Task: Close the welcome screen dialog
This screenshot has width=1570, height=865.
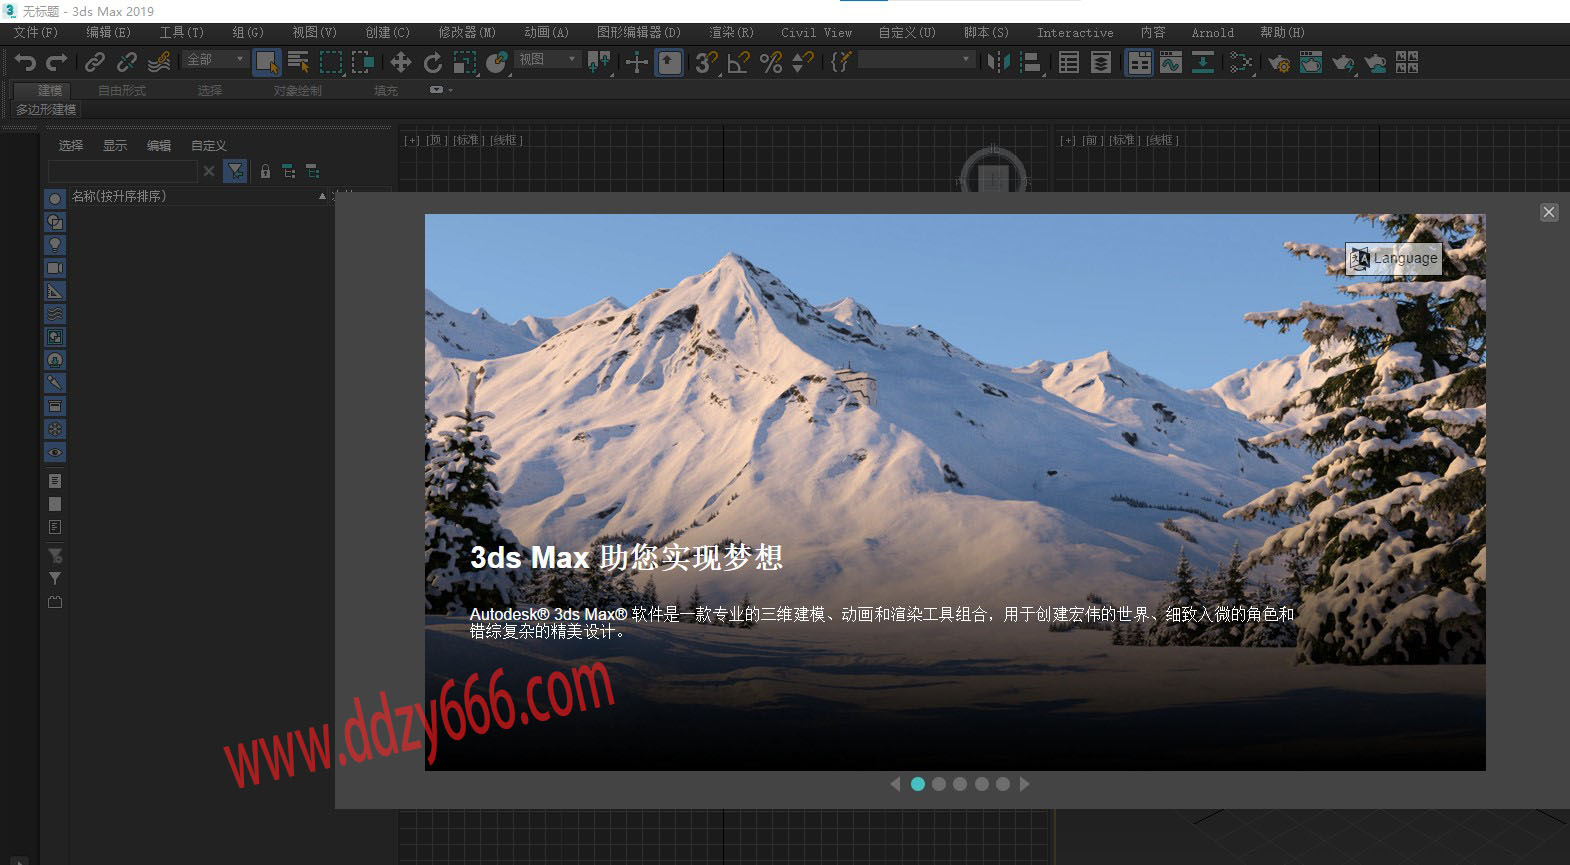Action: (1549, 212)
